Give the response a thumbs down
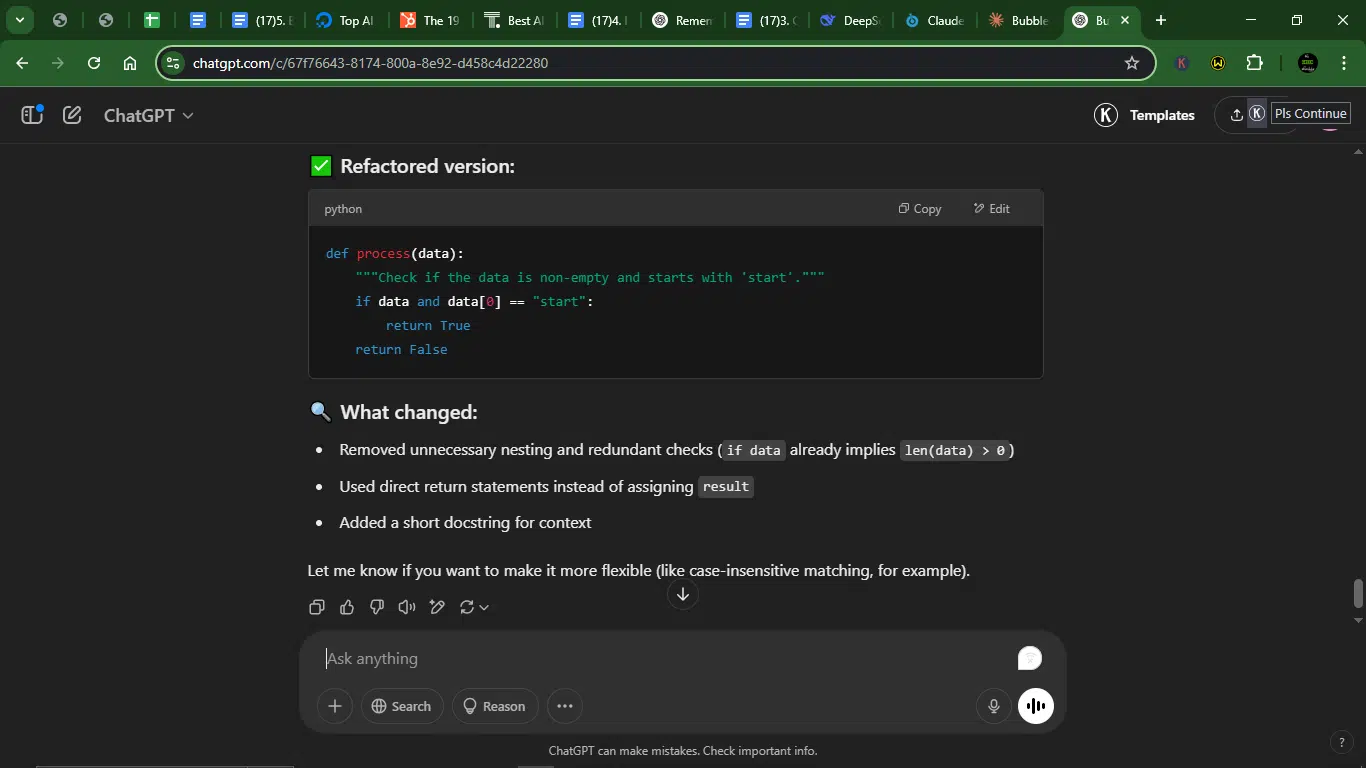The width and height of the screenshot is (1366, 768). (377, 607)
